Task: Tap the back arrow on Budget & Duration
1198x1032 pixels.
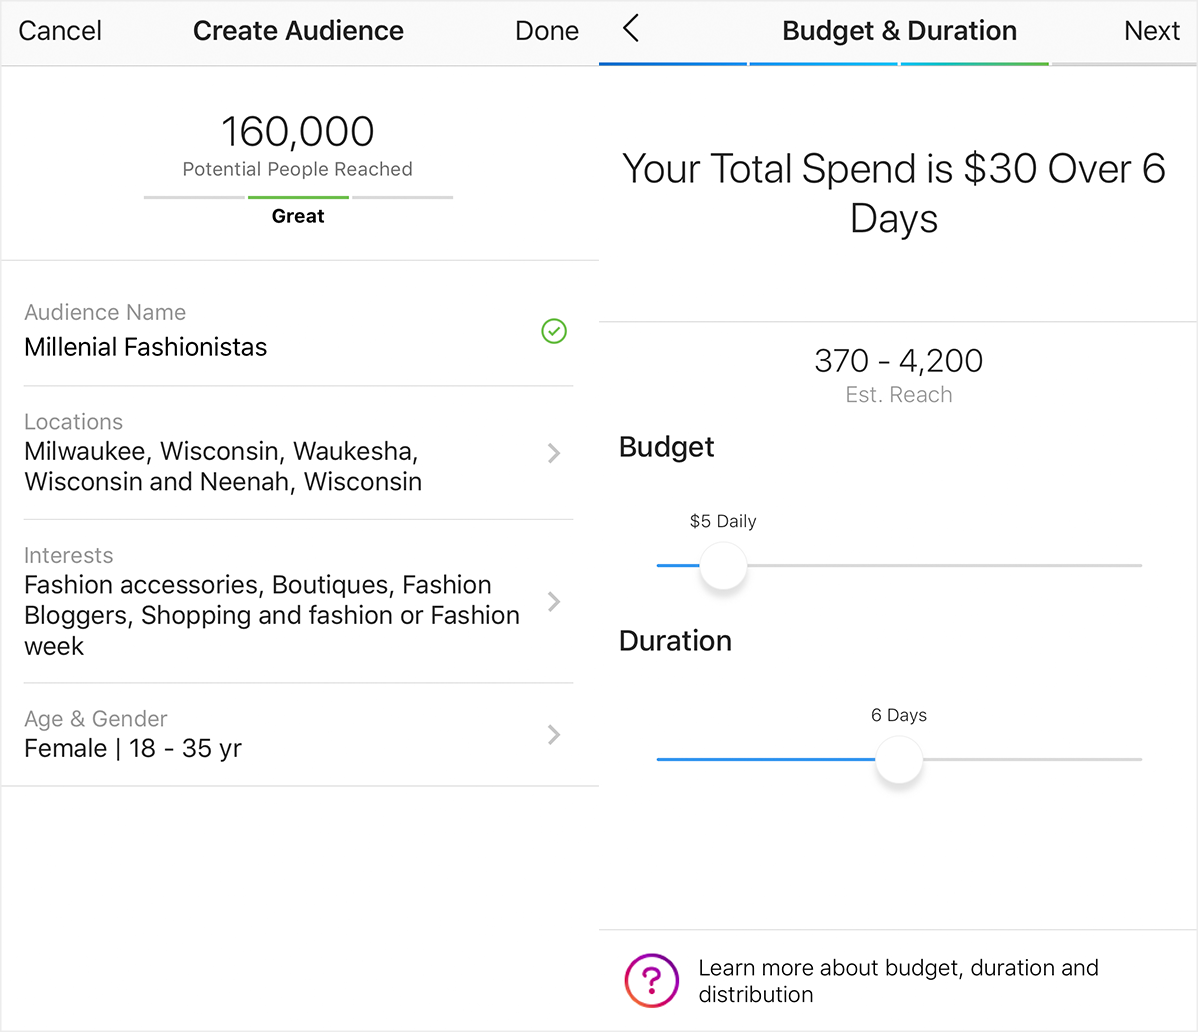Action: (x=630, y=29)
